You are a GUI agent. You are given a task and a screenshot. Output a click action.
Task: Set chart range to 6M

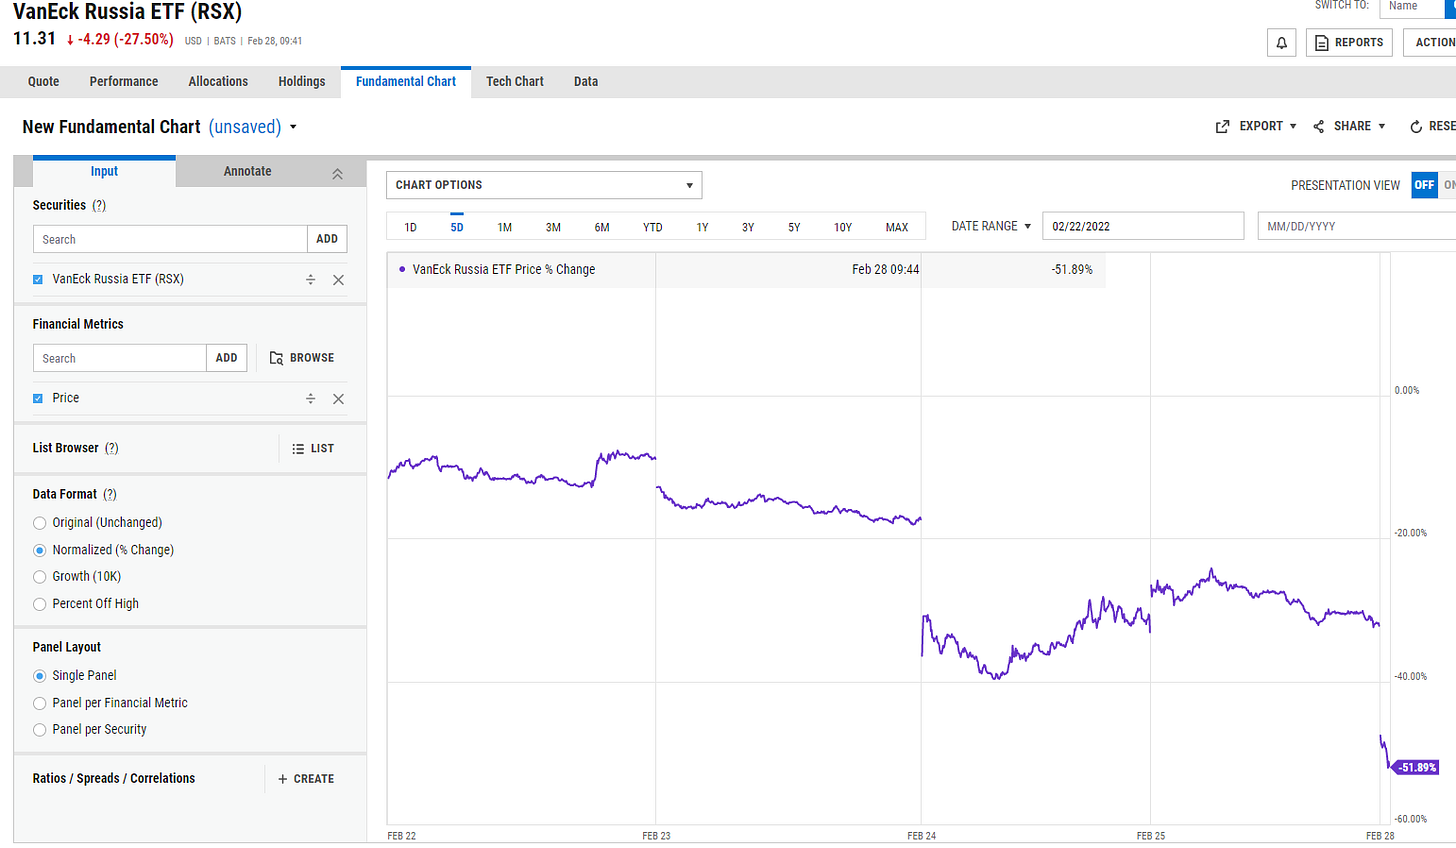click(x=602, y=227)
